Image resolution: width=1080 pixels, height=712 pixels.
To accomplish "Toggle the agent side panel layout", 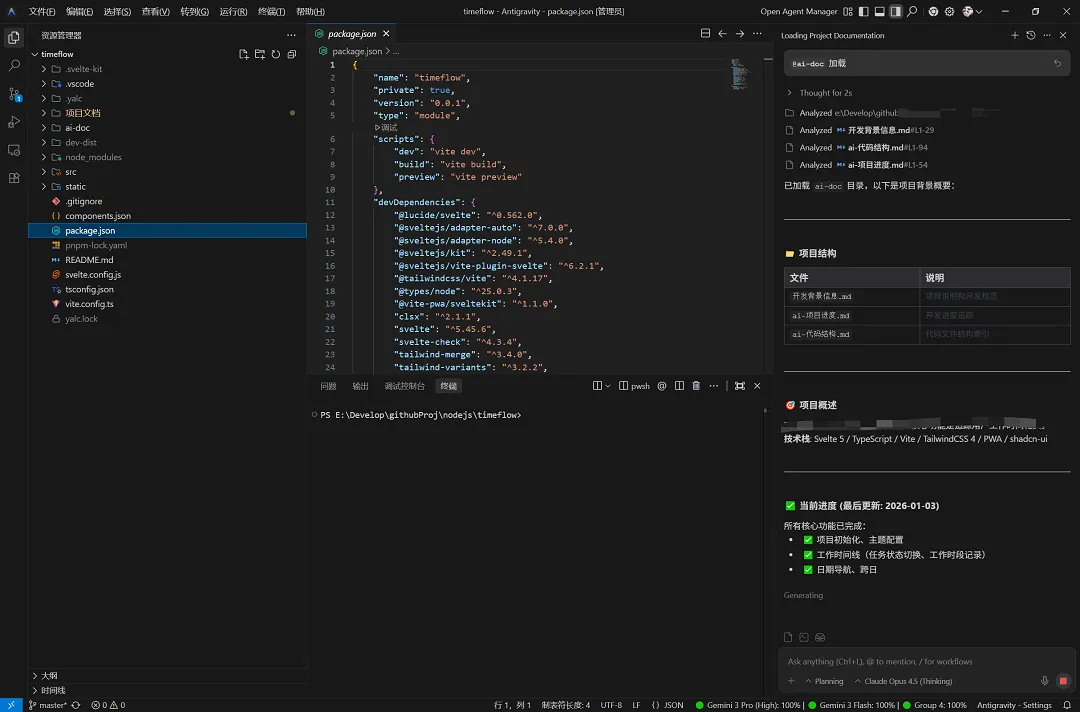I will click(895, 12).
